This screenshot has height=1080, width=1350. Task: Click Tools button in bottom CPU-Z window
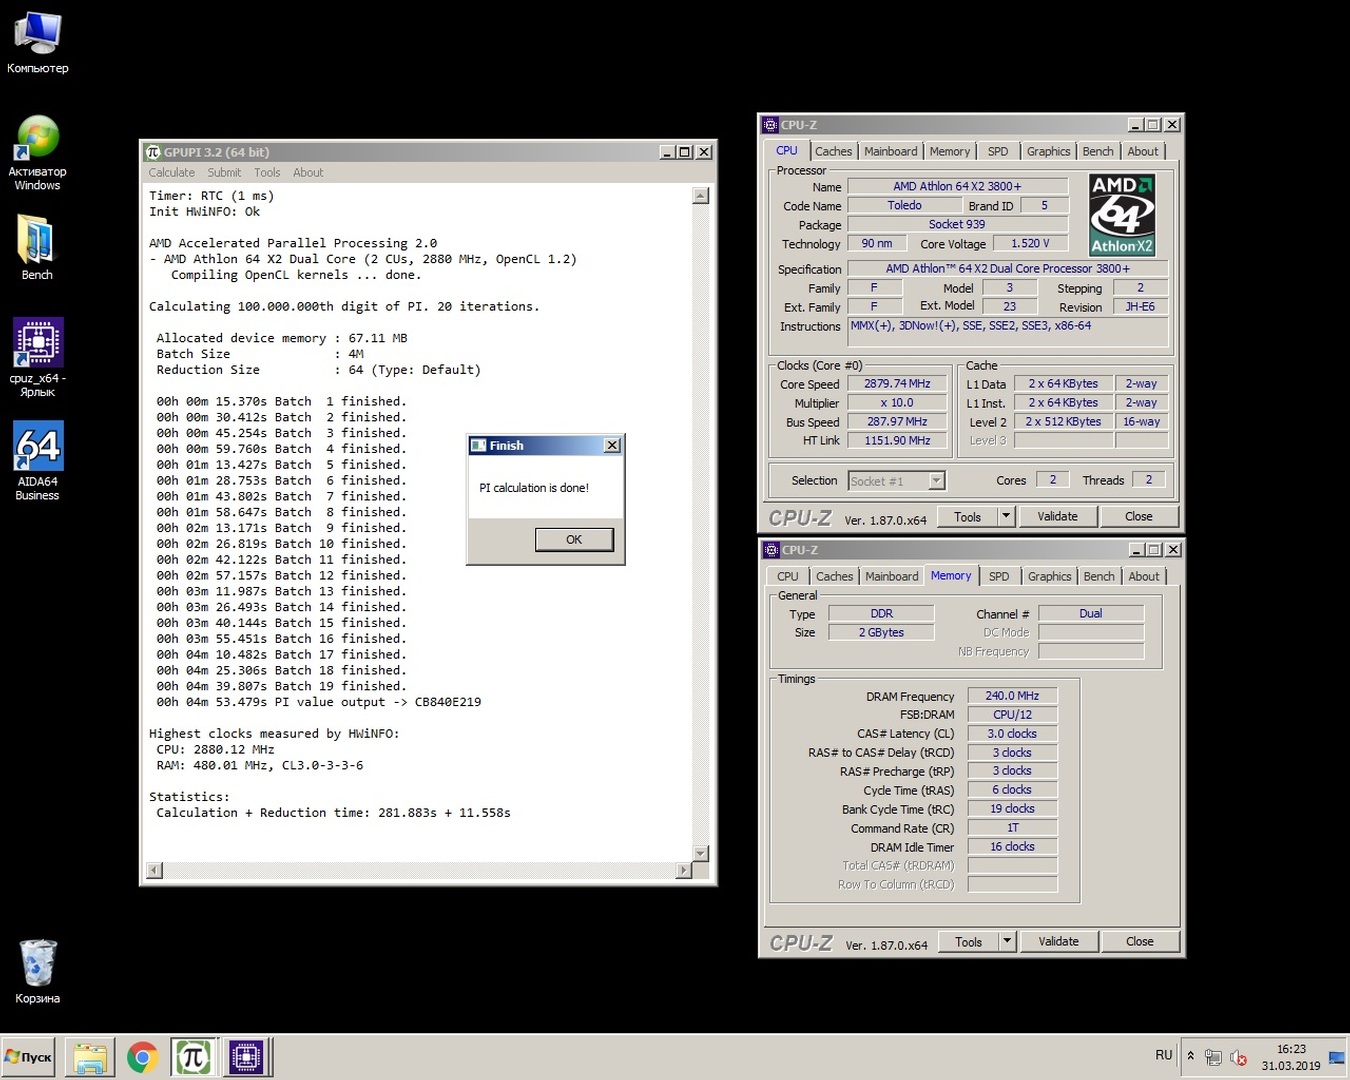[x=968, y=942]
